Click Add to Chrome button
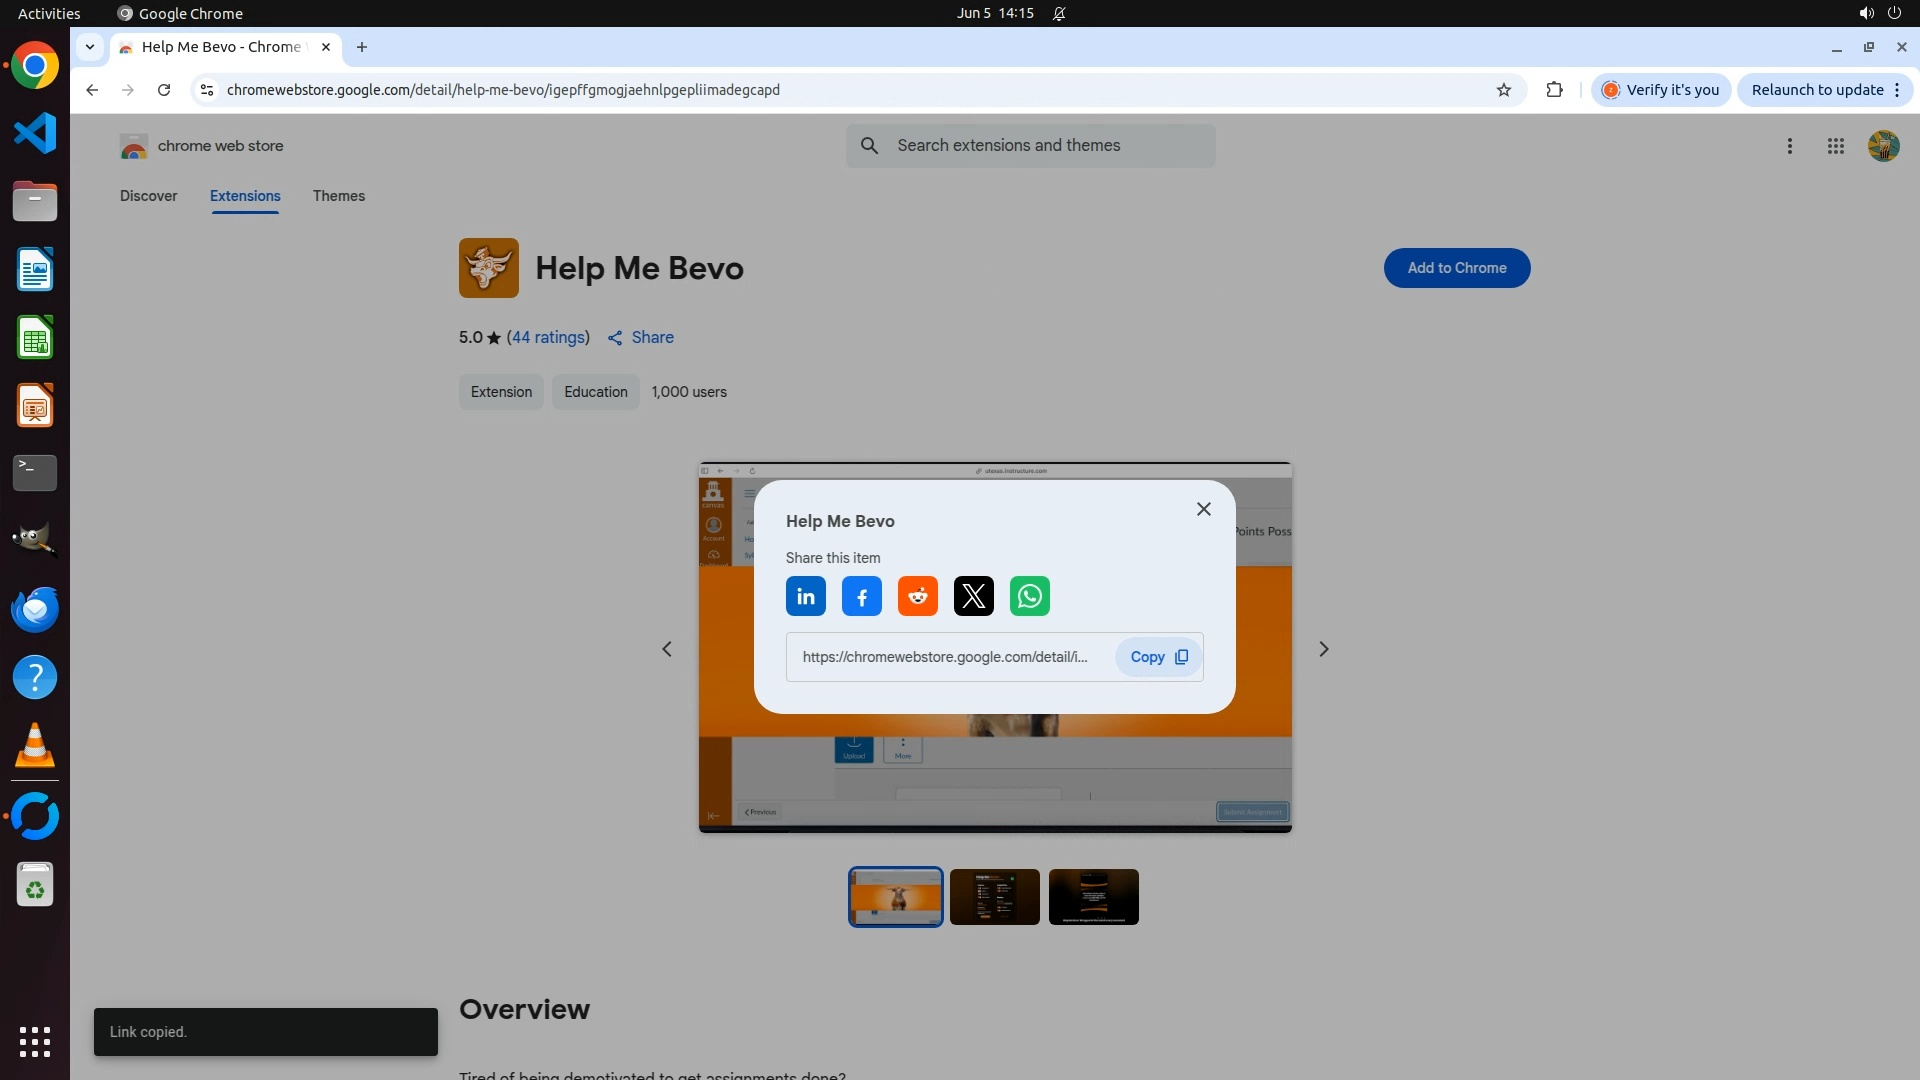 point(1456,268)
